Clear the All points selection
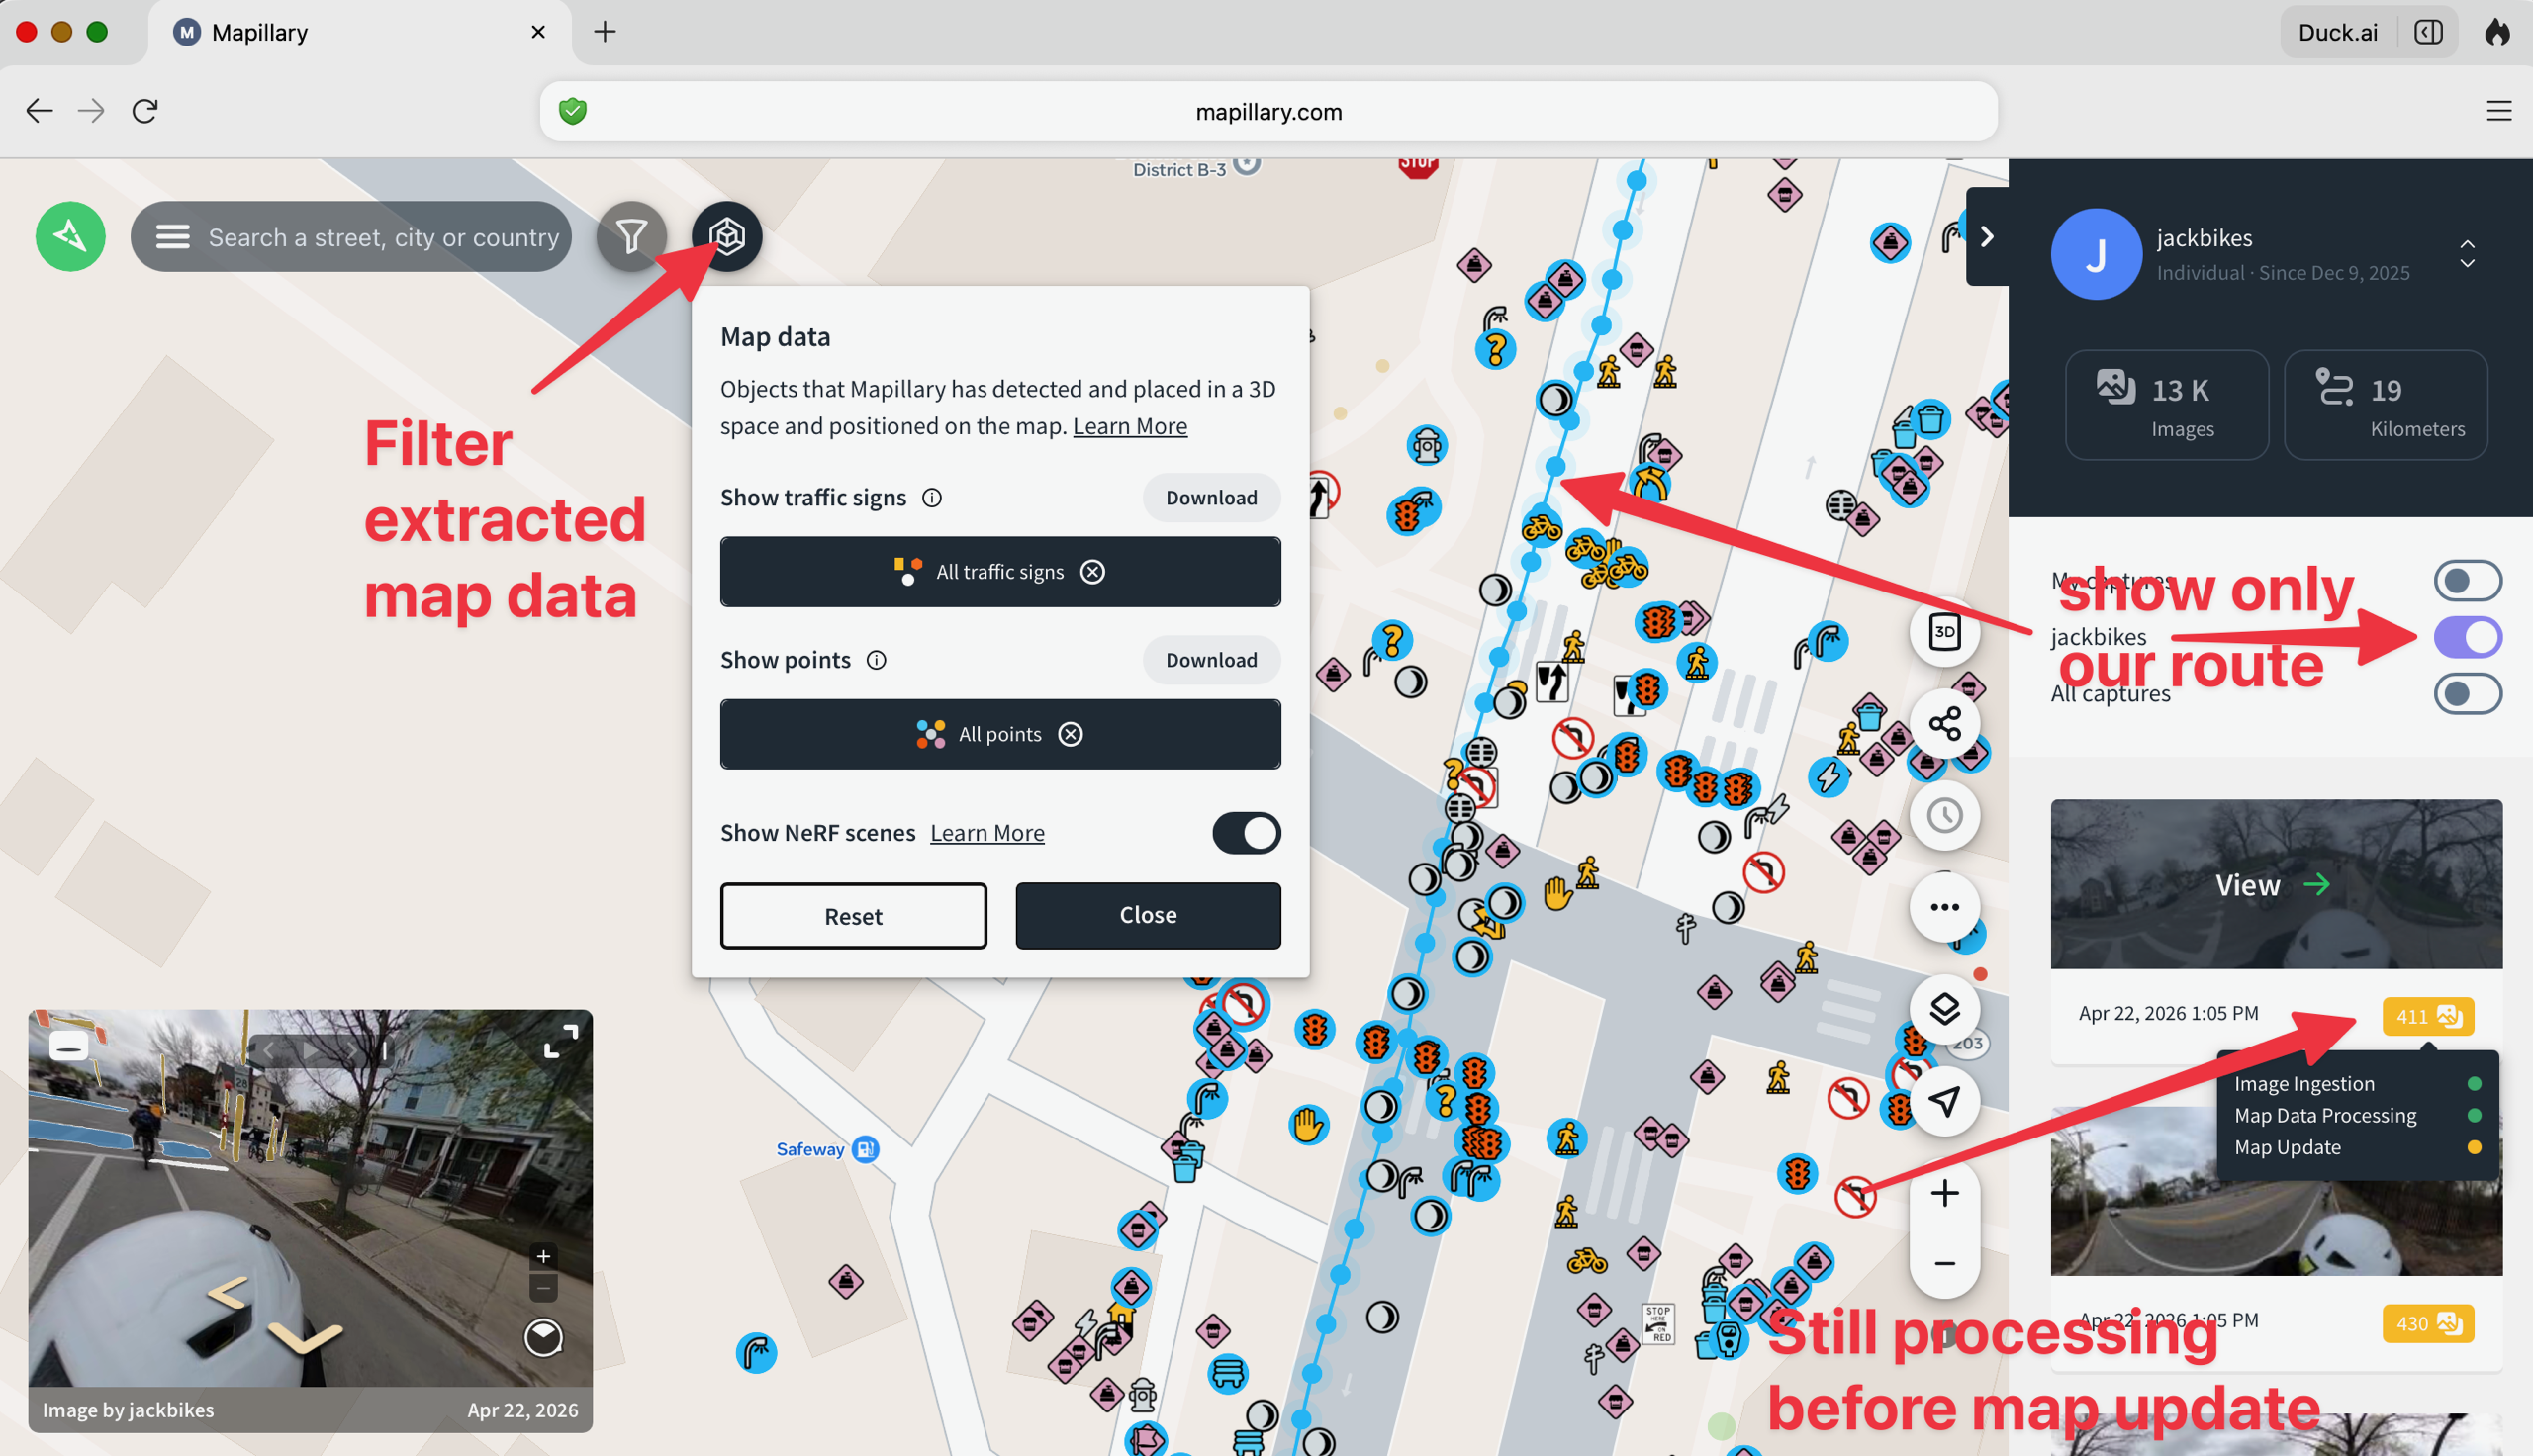The height and width of the screenshot is (1456, 2533). pos(1070,734)
